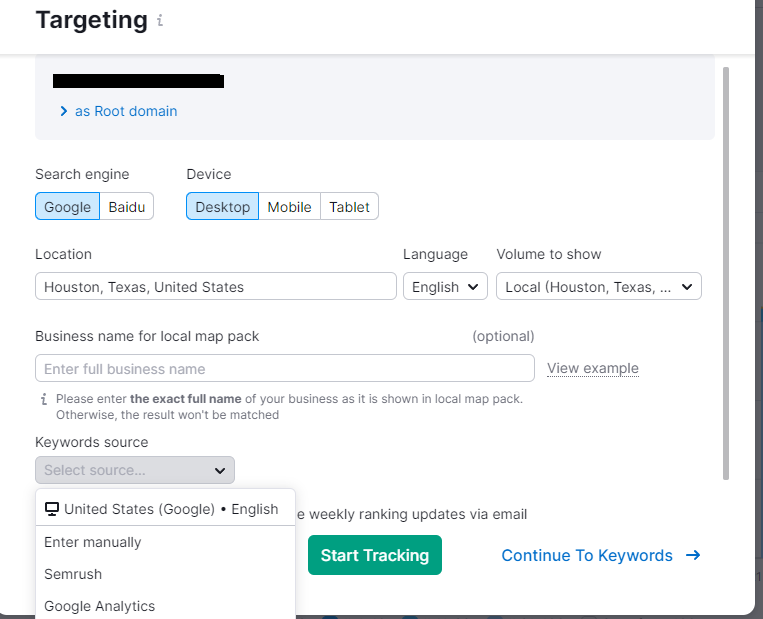Click the arrow icon after Continue To Keywords
763x619 pixels.
(693, 555)
